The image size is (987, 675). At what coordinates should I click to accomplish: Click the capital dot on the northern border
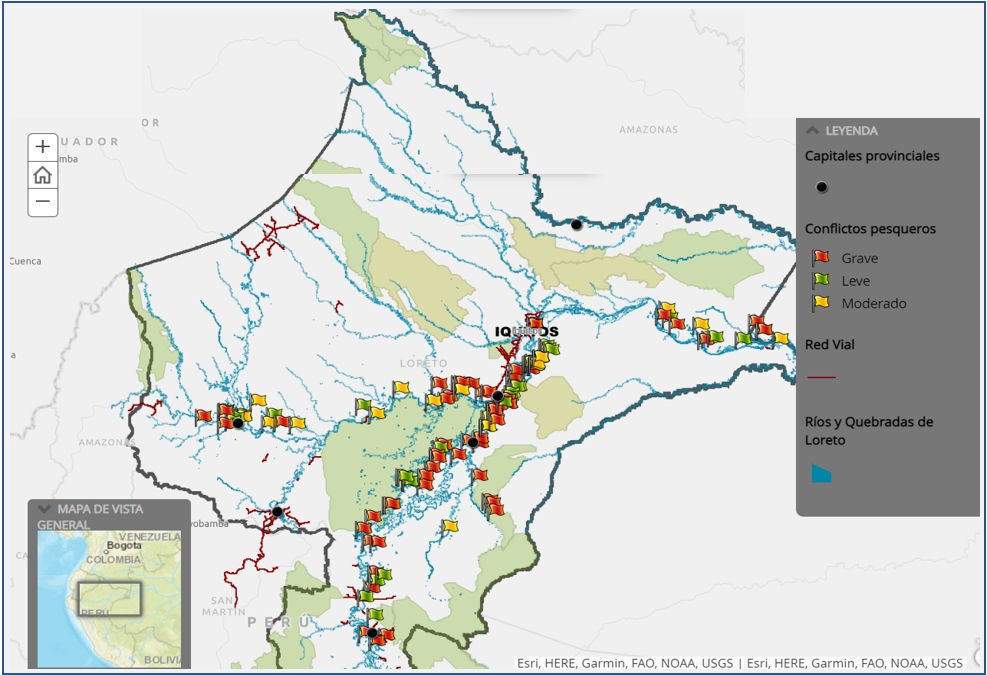coord(576,225)
